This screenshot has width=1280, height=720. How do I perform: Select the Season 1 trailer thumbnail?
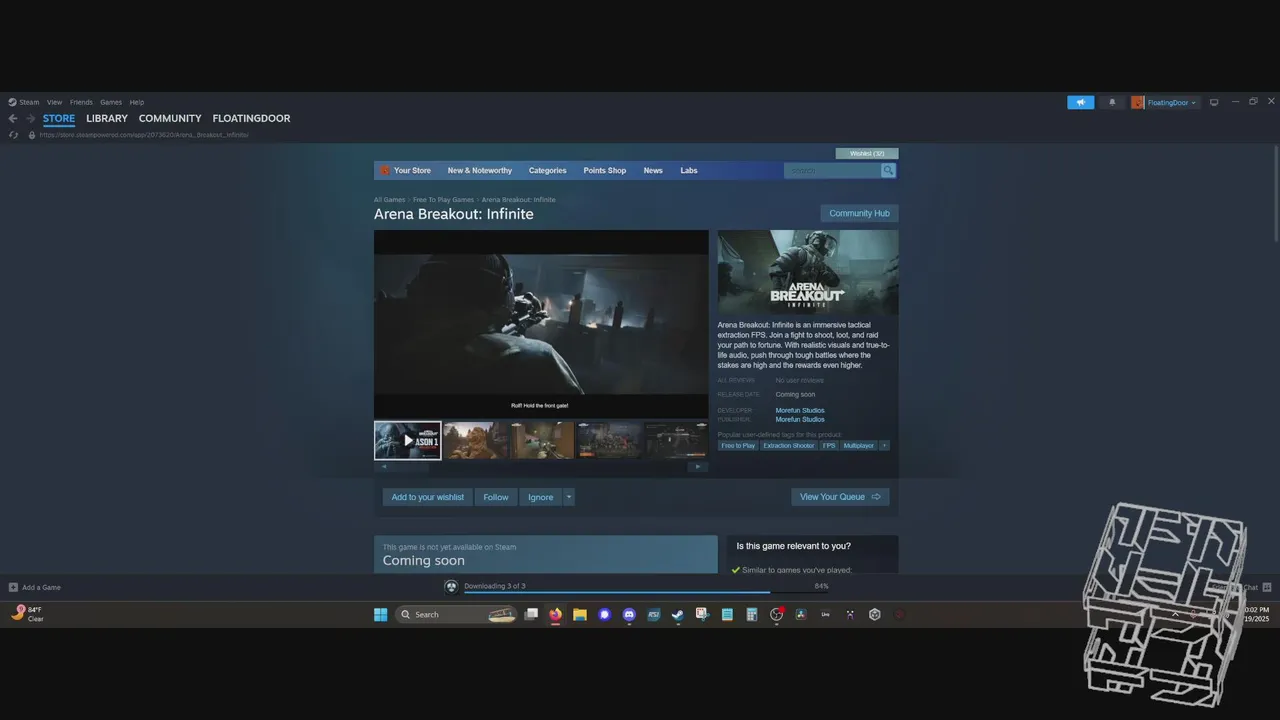pos(407,440)
